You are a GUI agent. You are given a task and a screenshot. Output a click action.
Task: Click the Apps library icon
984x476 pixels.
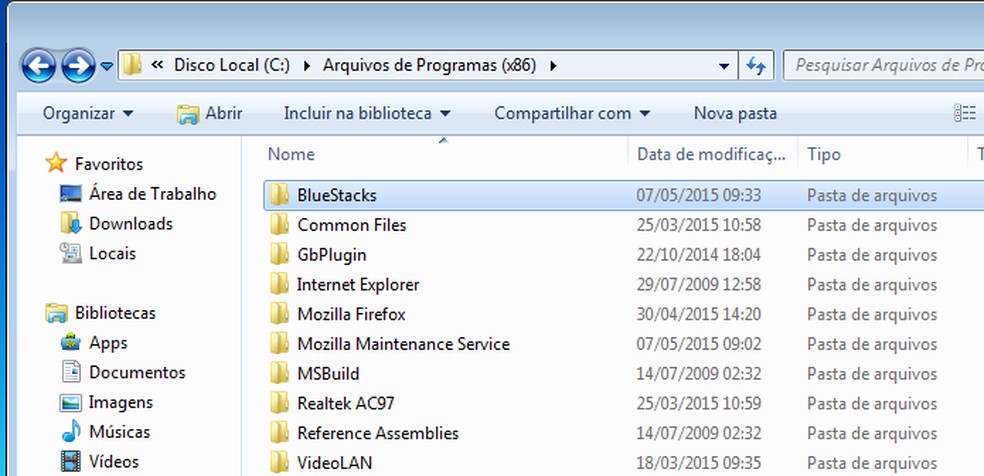pyautogui.click(x=71, y=342)
